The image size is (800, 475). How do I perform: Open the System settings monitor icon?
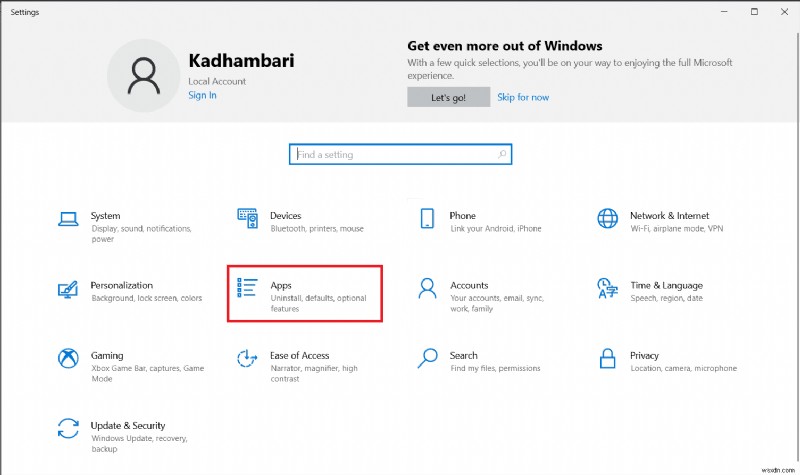click(x=68, y=218)
